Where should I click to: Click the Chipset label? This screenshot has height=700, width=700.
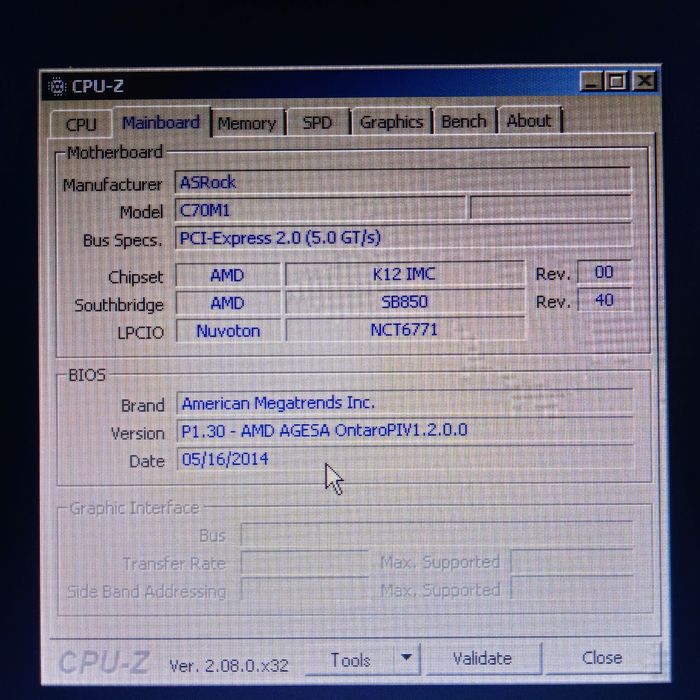pyautogui.click(x=136, y=277)
